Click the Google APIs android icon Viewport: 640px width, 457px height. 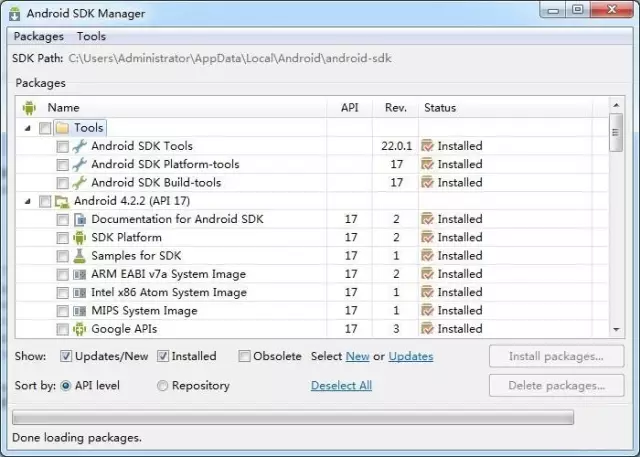(x=80, y=329)
